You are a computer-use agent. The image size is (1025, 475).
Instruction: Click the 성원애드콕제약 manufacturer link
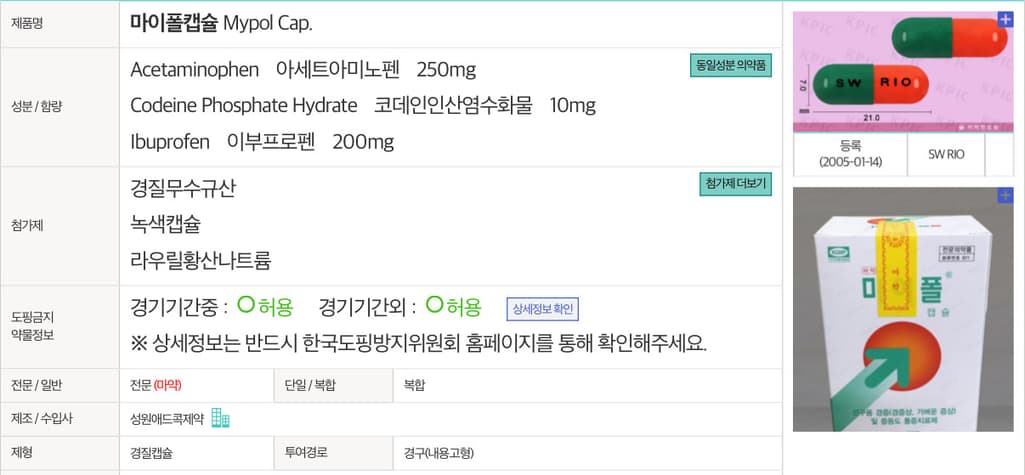(167, 420)
